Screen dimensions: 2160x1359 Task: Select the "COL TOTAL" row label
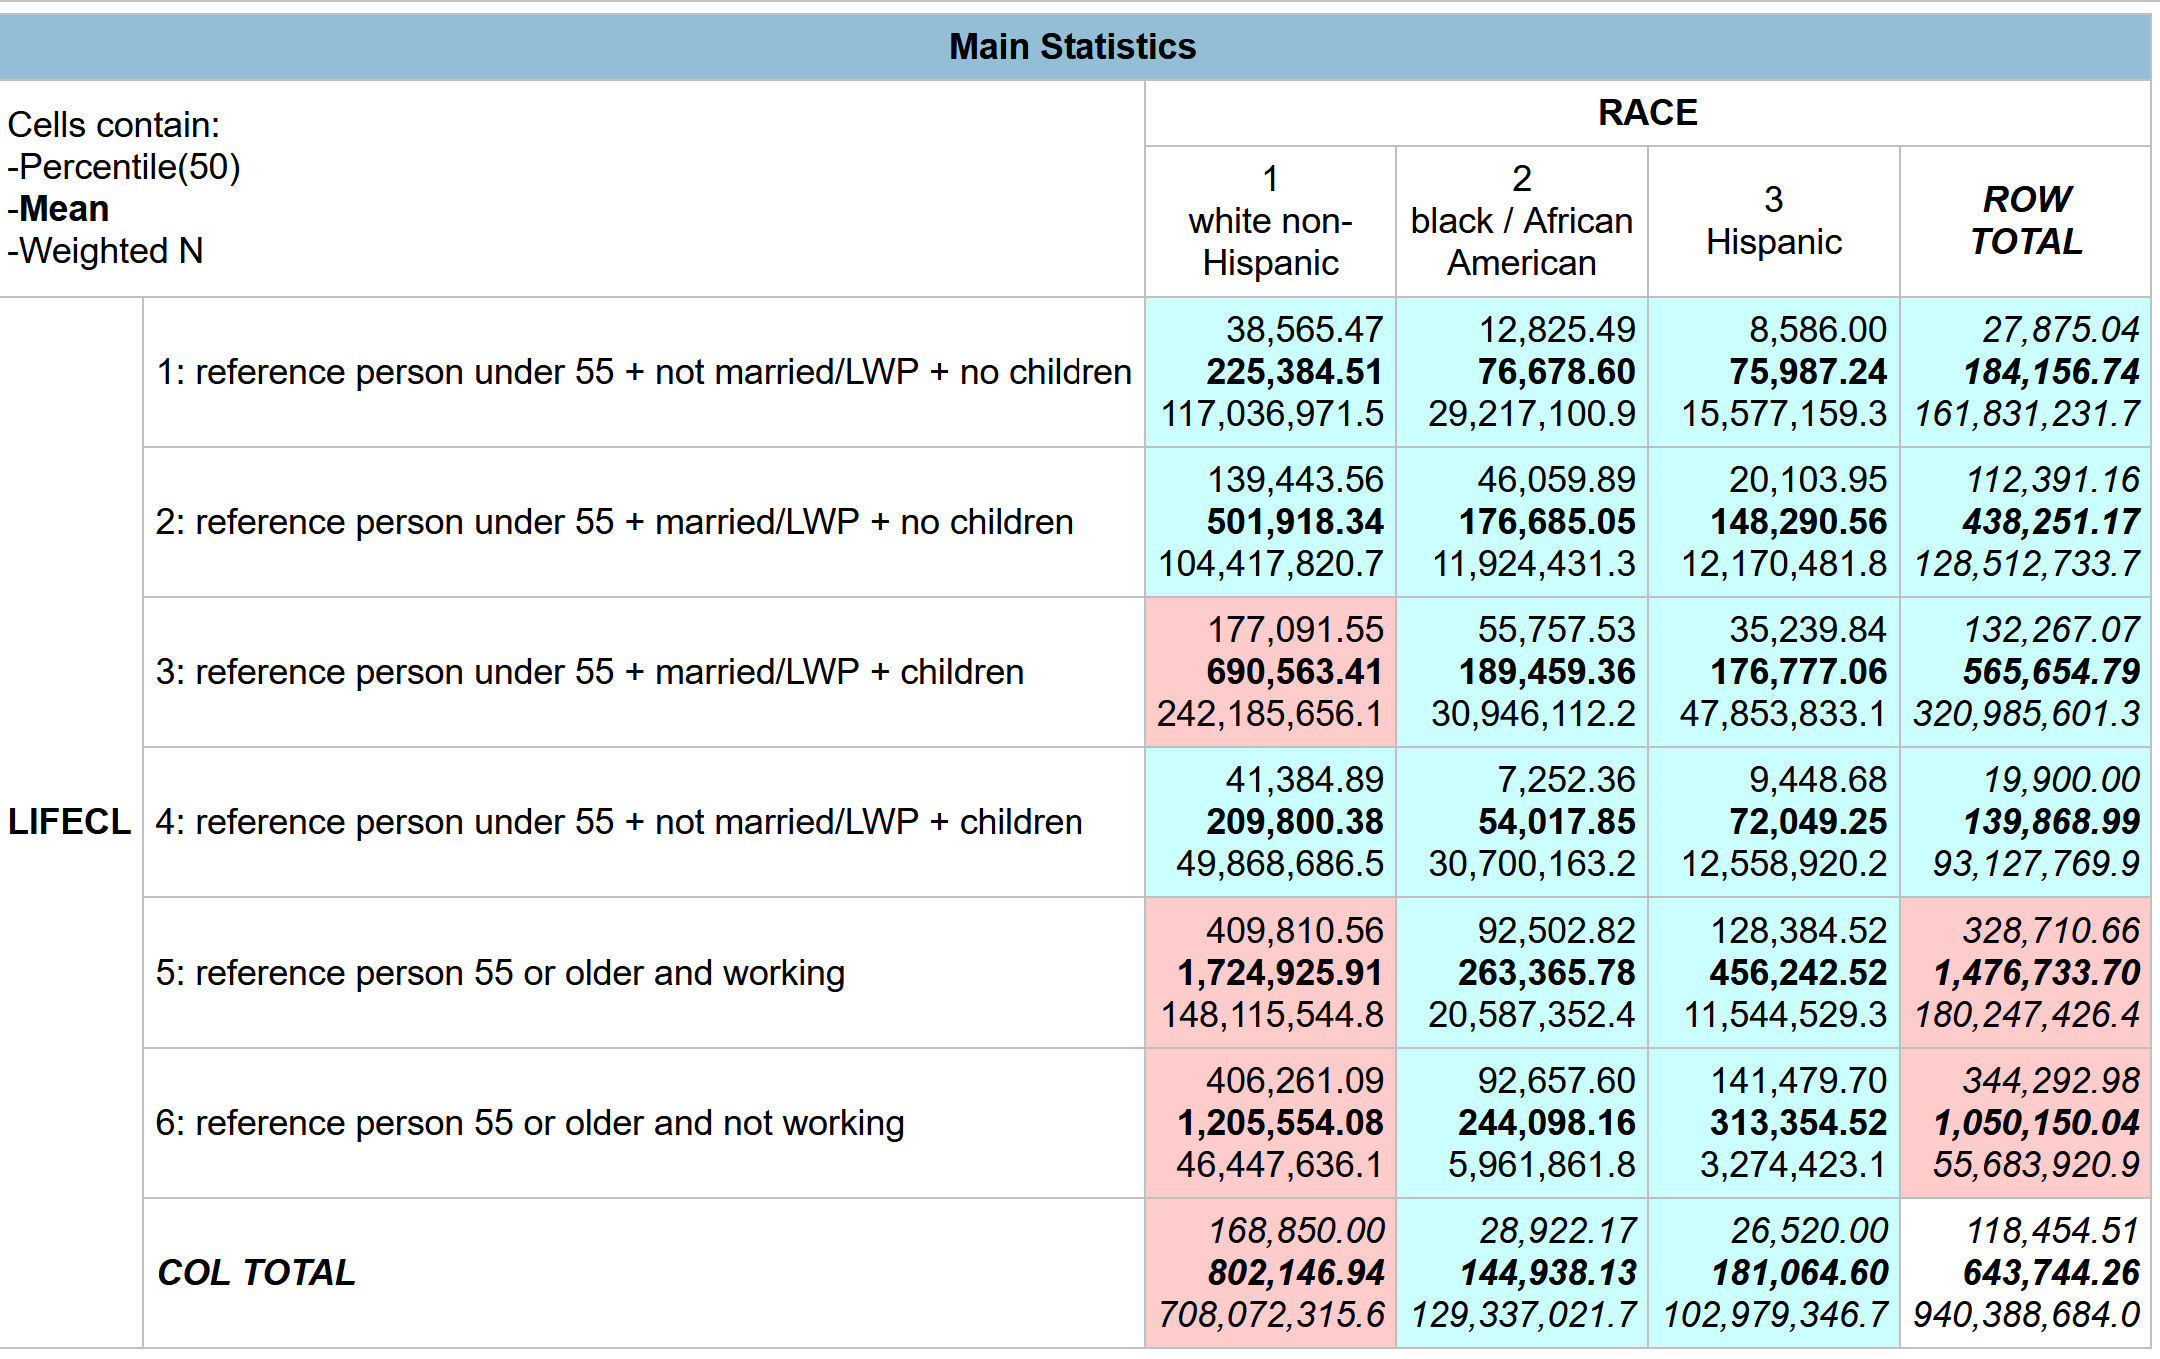coord(256,1273)
